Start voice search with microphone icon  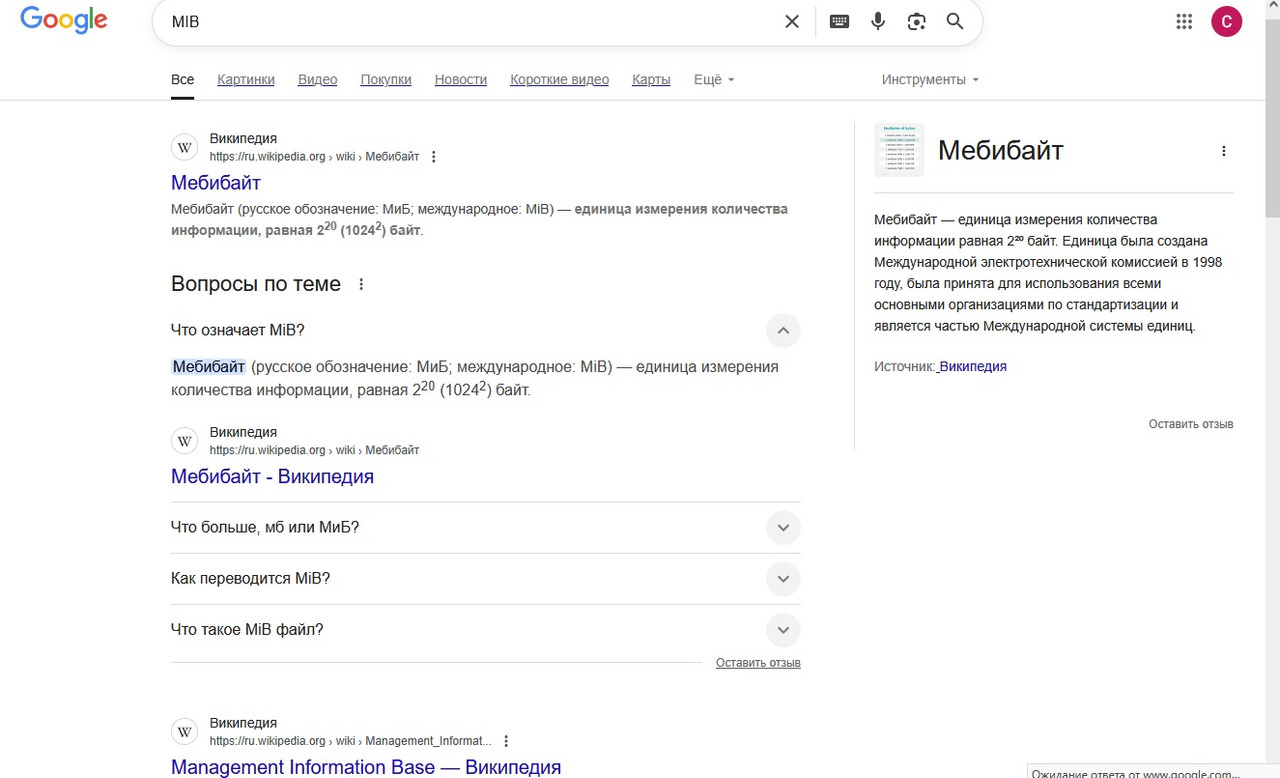(x=878, y=21)
